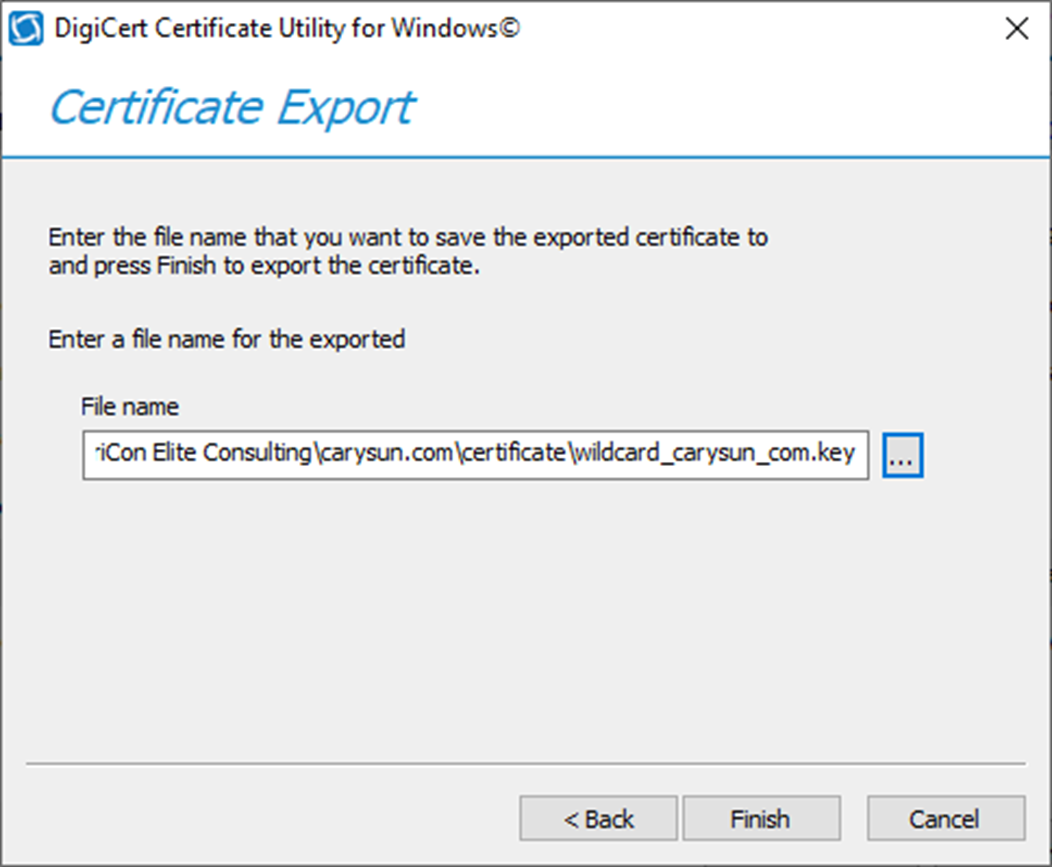The image size is (1052, 867).
Task: Click the DigiCert logo icon in title bar
Action: [x=26, y=29]
